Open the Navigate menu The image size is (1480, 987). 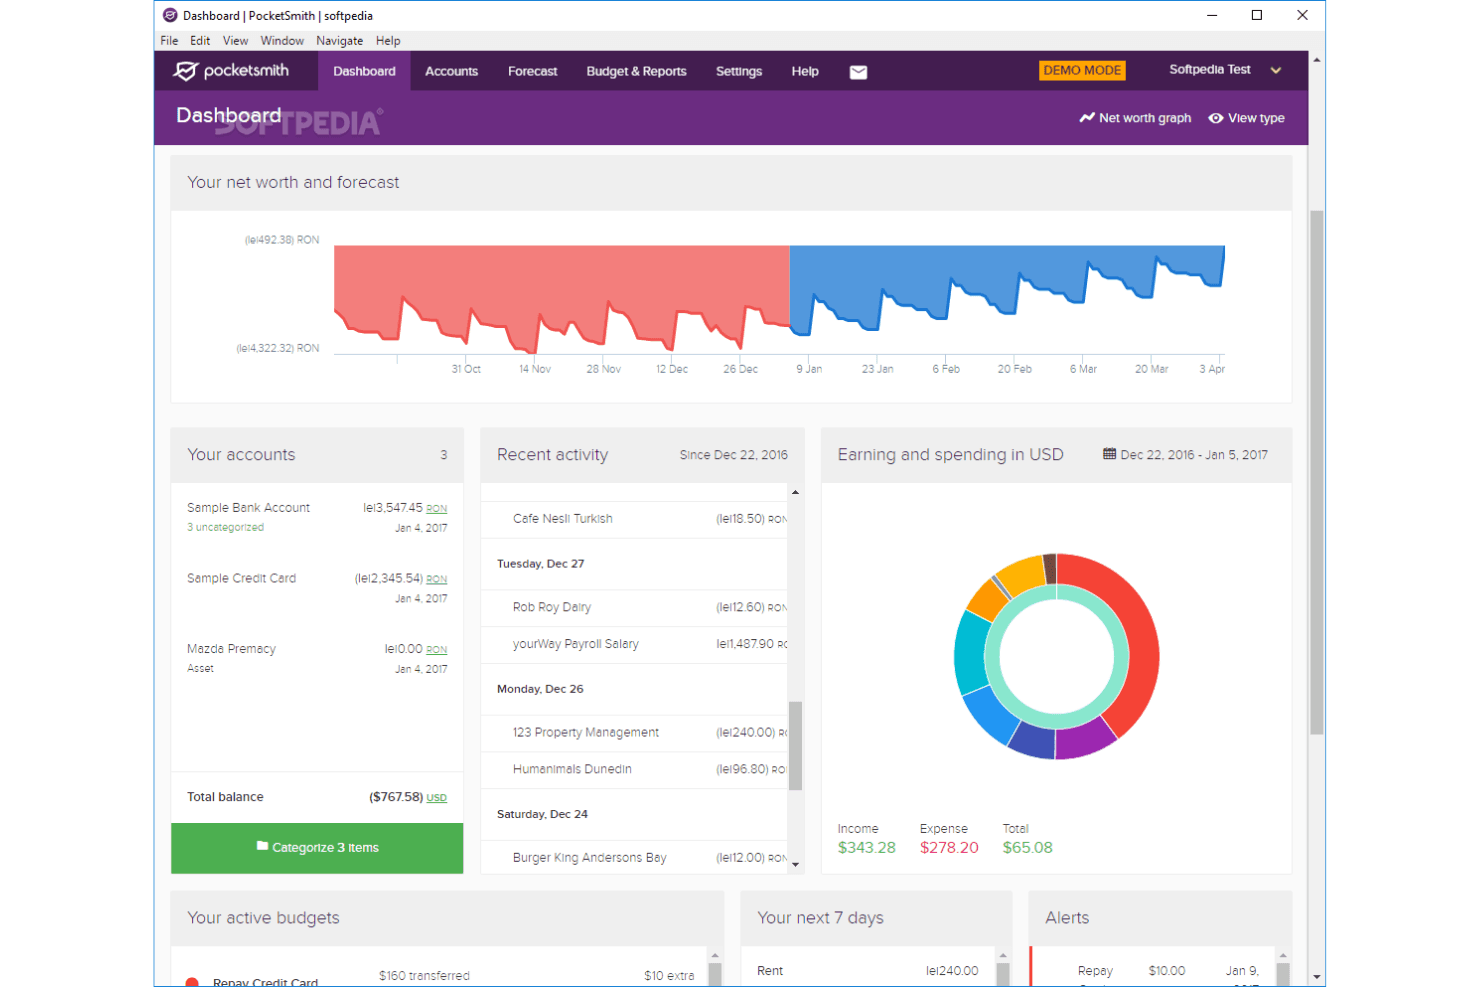pos(340,41)
